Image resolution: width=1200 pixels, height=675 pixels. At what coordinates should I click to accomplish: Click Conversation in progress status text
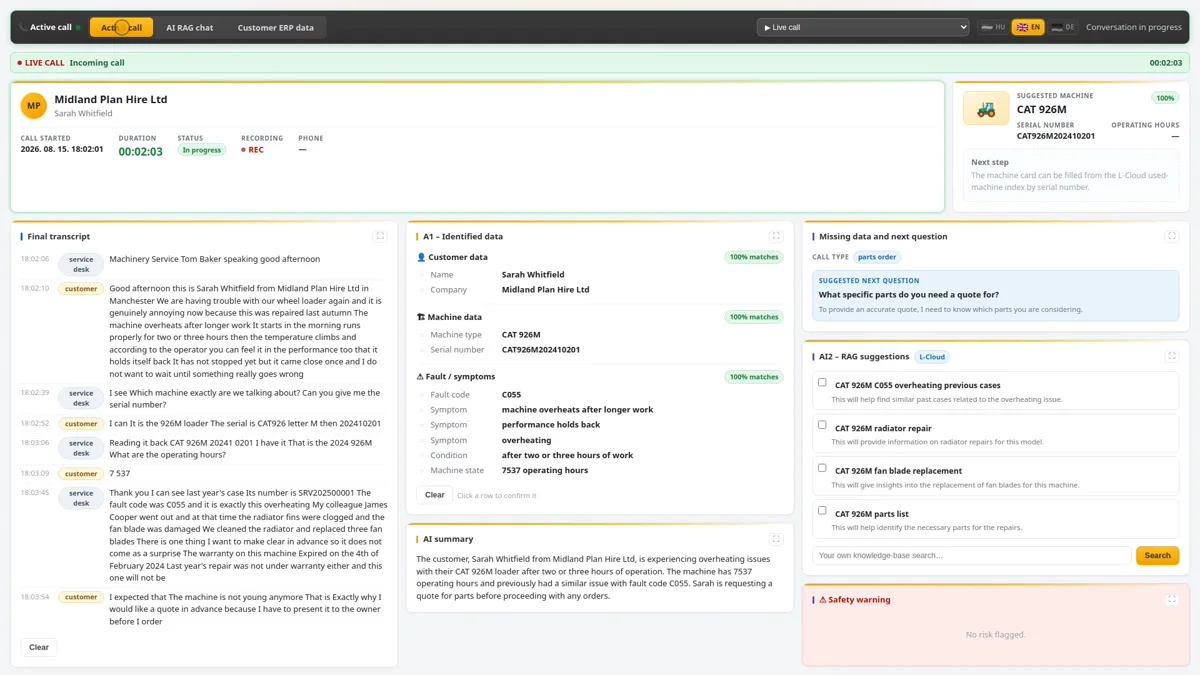pos(1134,27)
